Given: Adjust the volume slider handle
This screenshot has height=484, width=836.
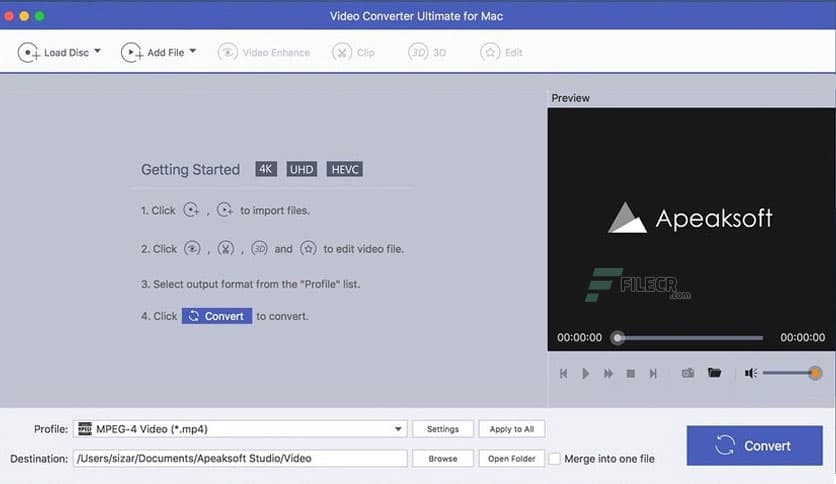Looking at the screenshot, I should click(x=815, y=373).
